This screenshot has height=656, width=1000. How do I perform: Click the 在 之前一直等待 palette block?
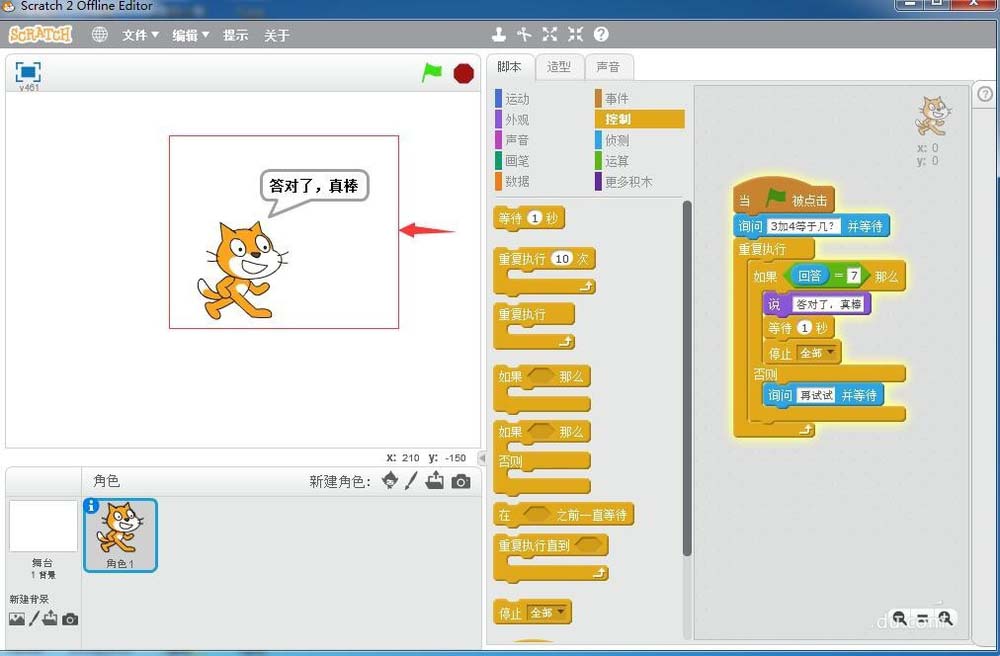click(x=564, y=514)
